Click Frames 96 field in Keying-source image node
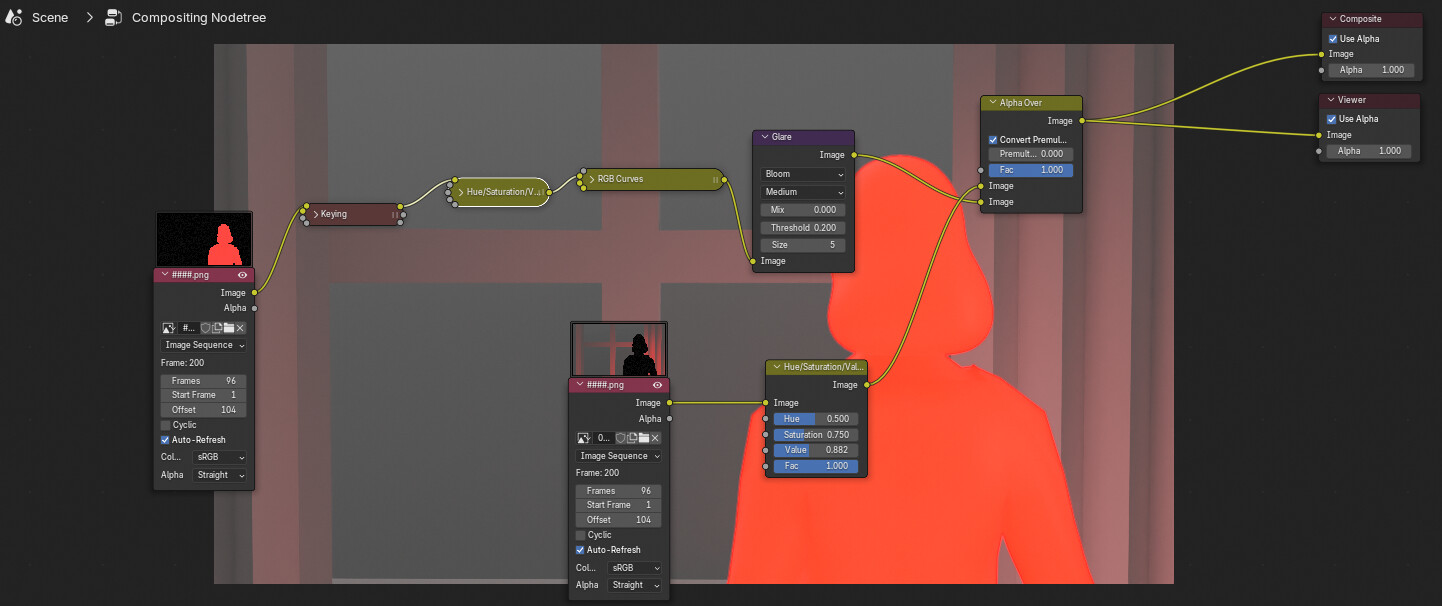 click(x=204, y=381)
